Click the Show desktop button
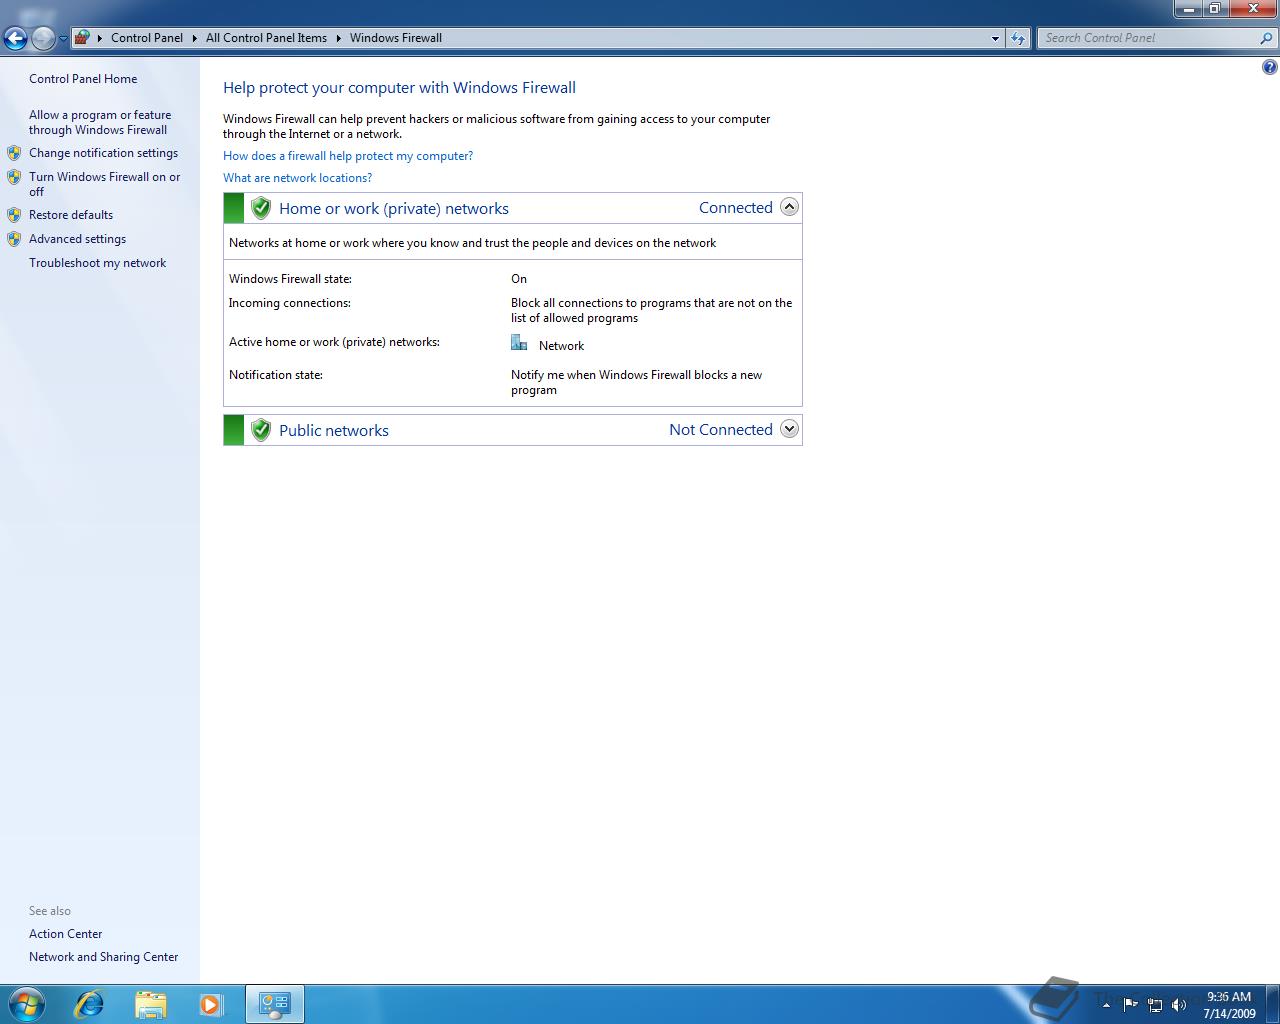Viewport: 1280px width, 1024px height. pos(1272,1005)
